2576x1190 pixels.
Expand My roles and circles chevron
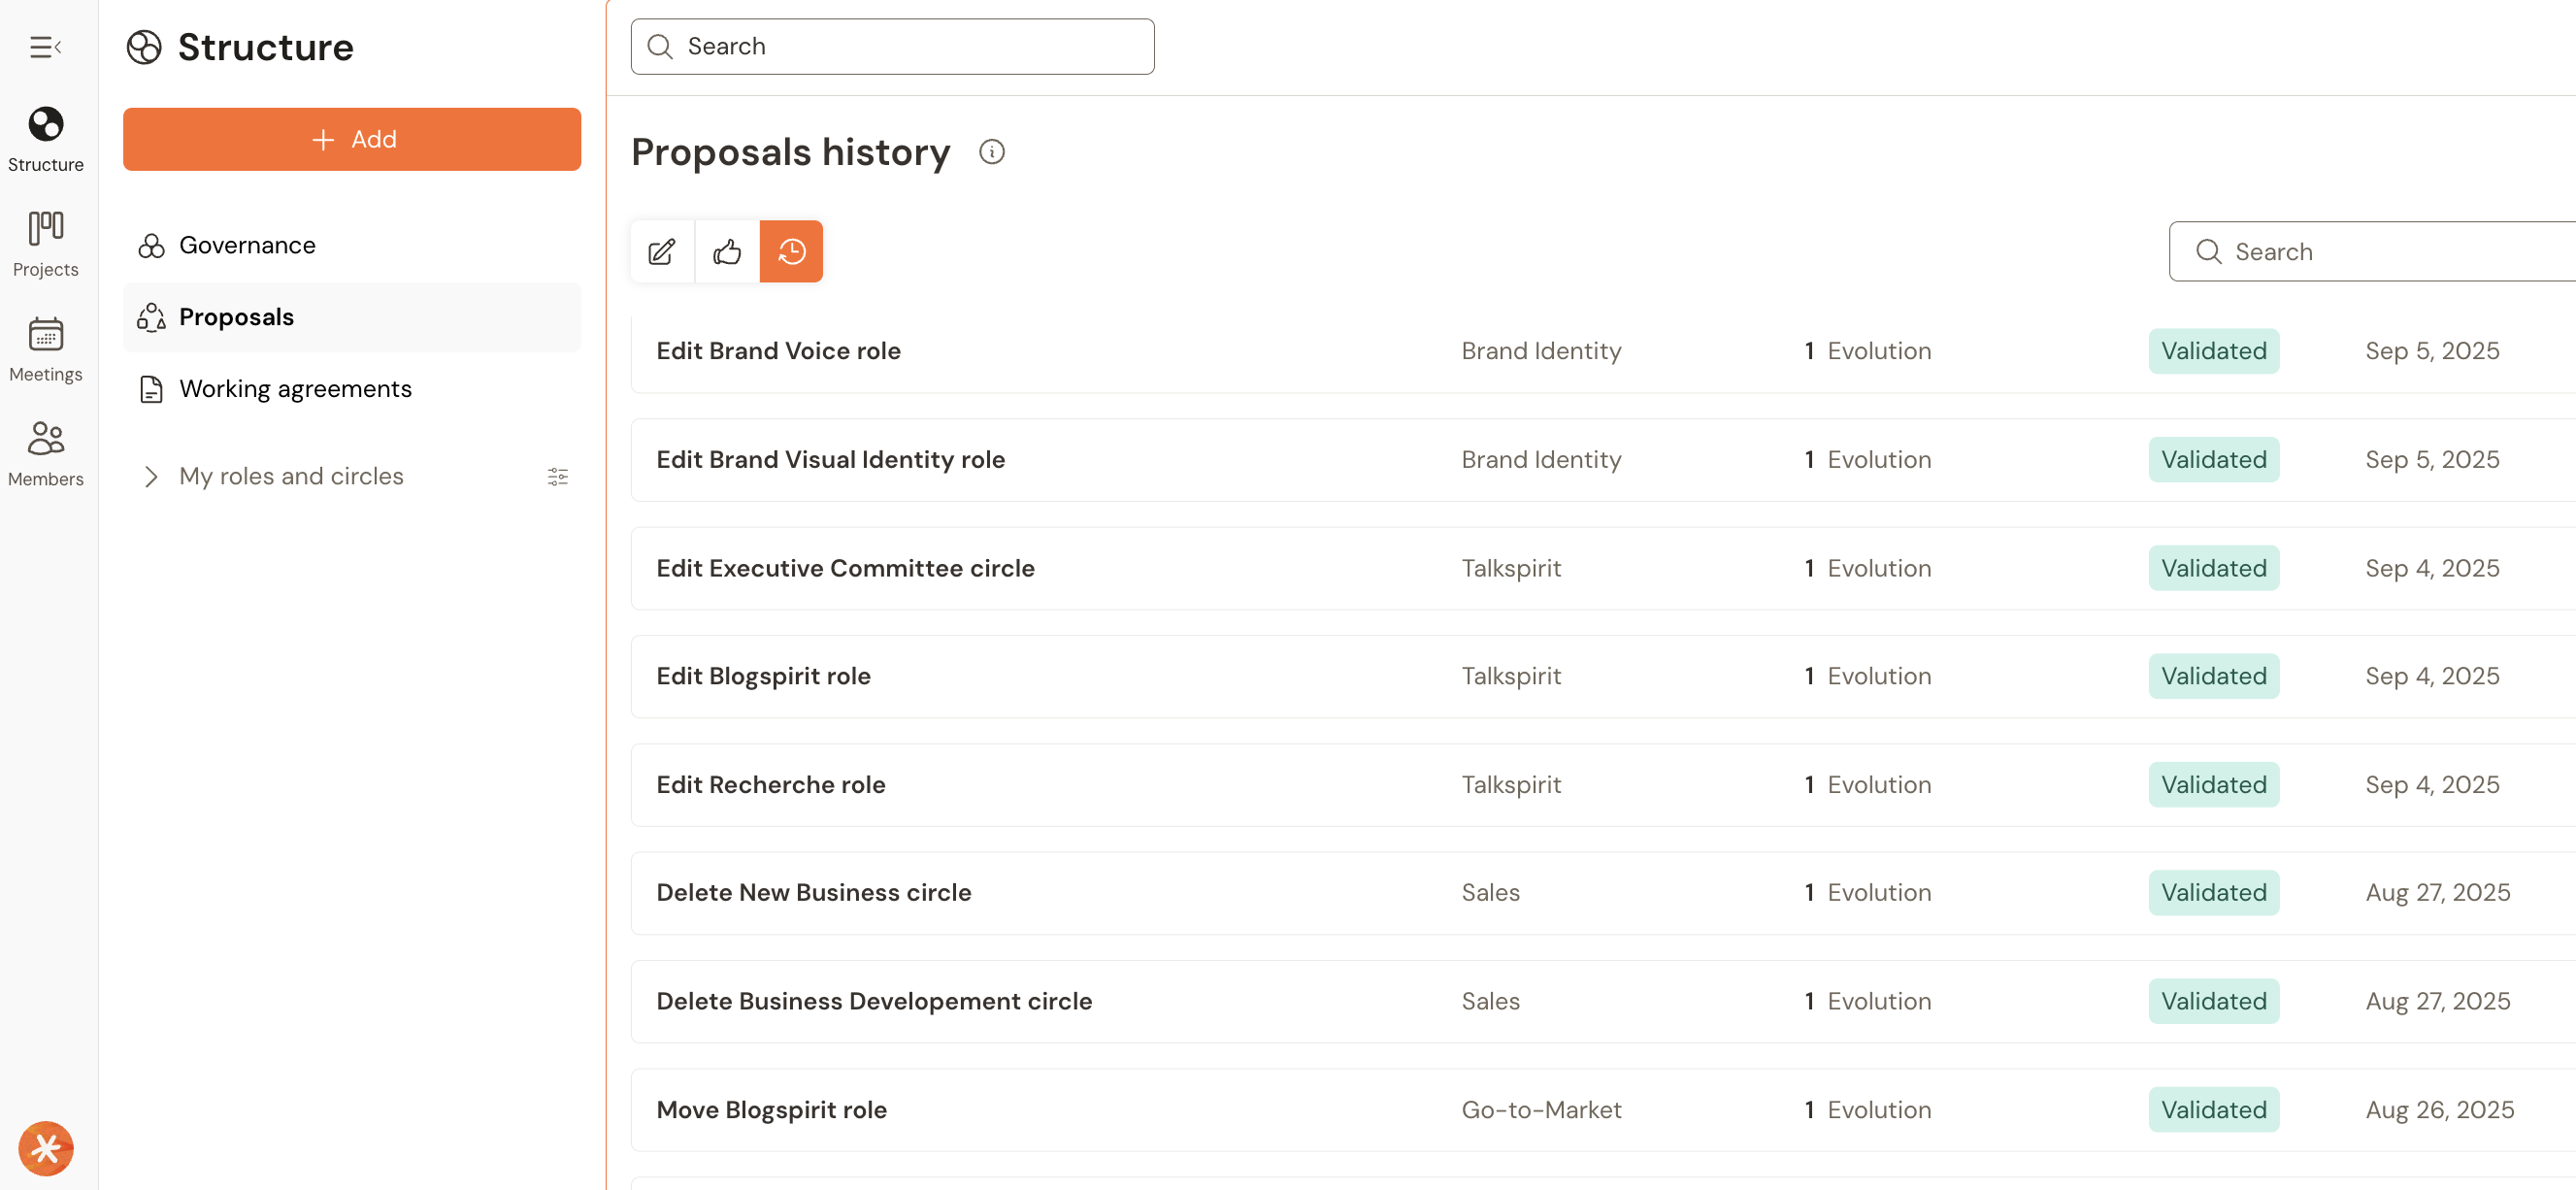click(151, 476)
